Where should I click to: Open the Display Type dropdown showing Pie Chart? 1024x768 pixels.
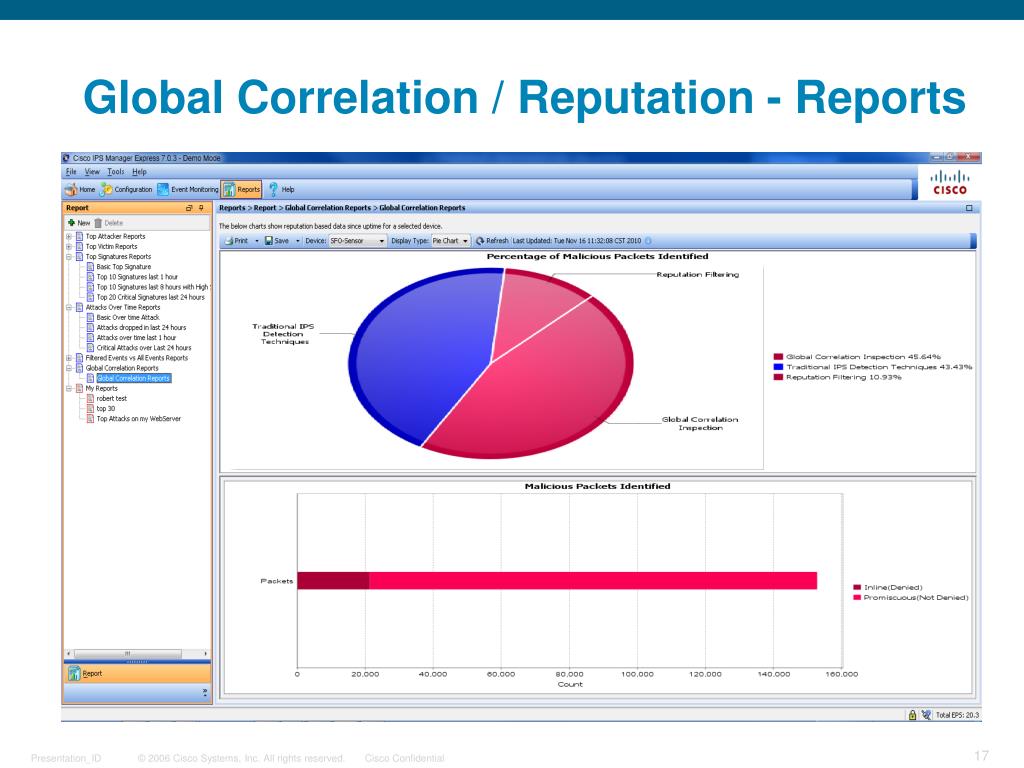(x=451, y=241)
